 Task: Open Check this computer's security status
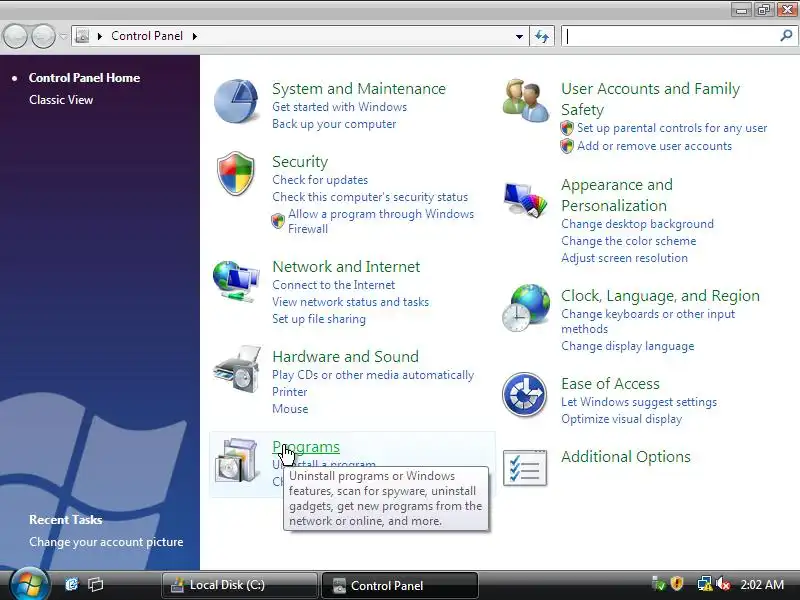point(370,197)
